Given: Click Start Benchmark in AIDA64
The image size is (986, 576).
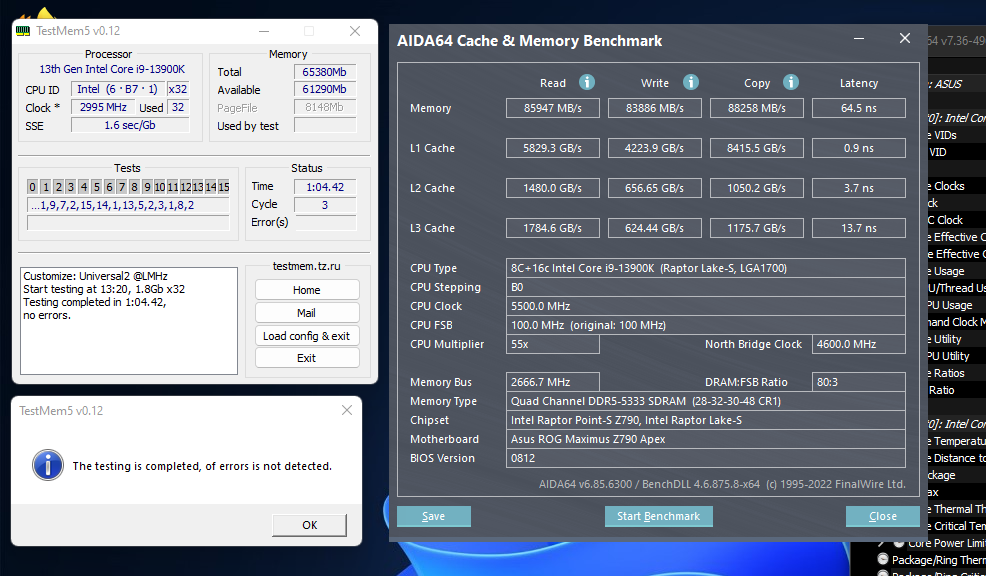Looking at the screenshot, I should (658, 516).
